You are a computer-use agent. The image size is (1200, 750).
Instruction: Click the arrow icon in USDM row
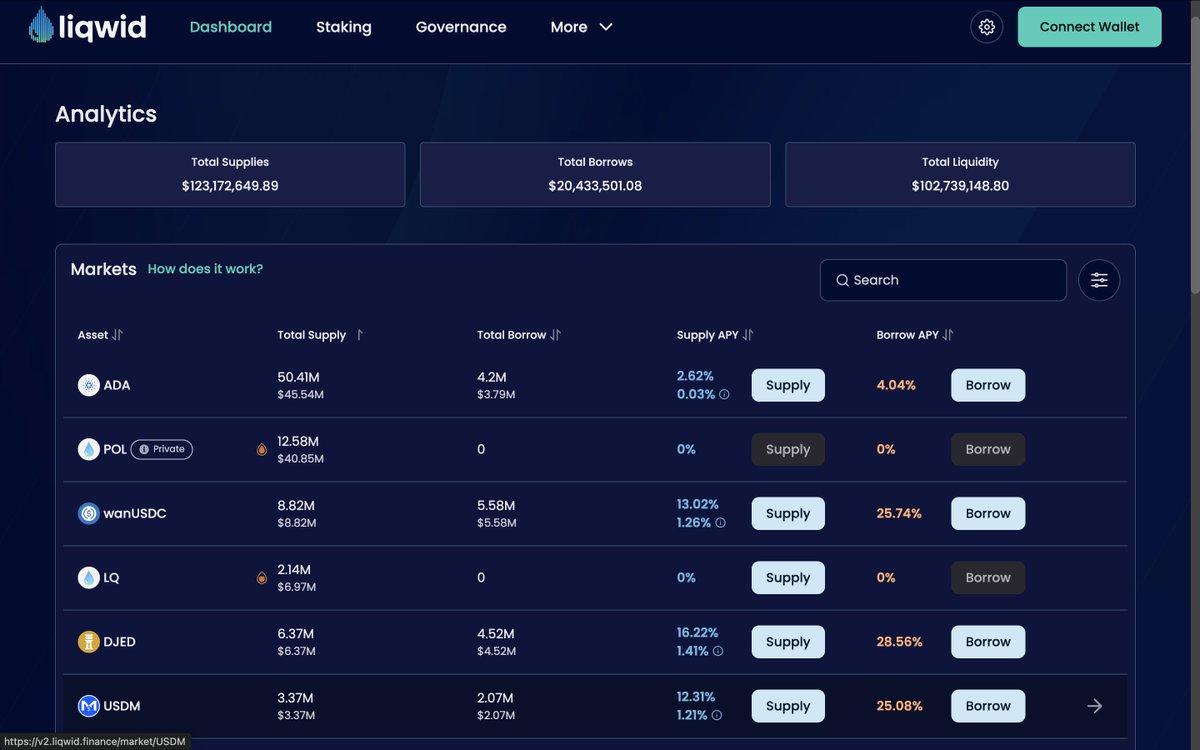click(1095, 706)
